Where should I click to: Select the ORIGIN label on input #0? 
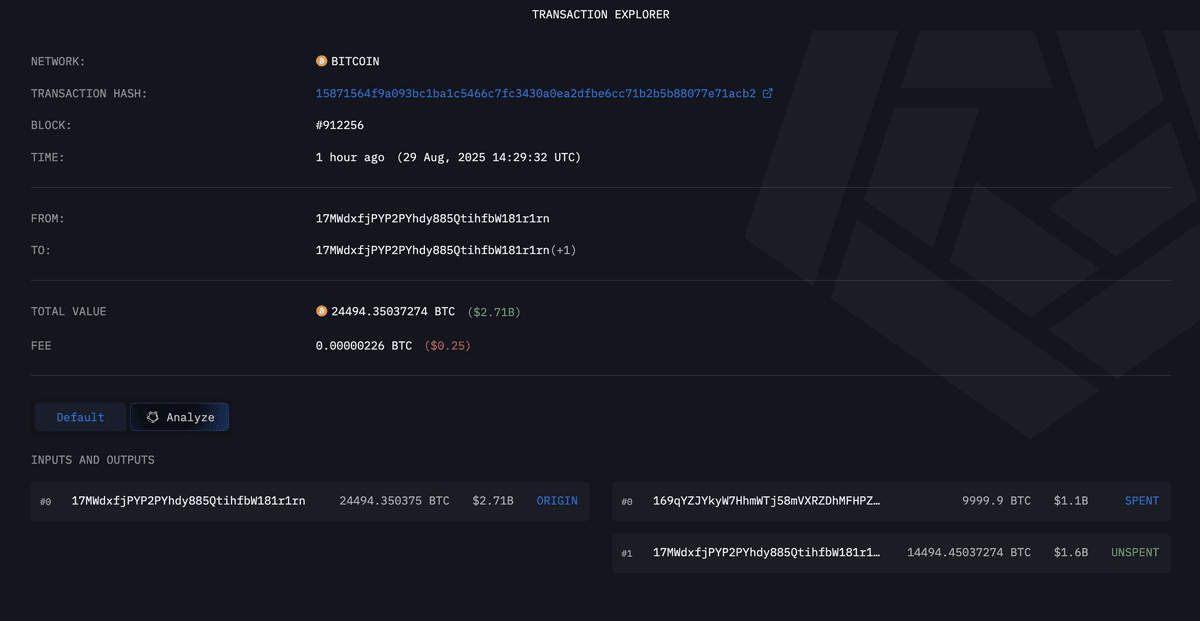pyautogui.click(x=557, y=501)
